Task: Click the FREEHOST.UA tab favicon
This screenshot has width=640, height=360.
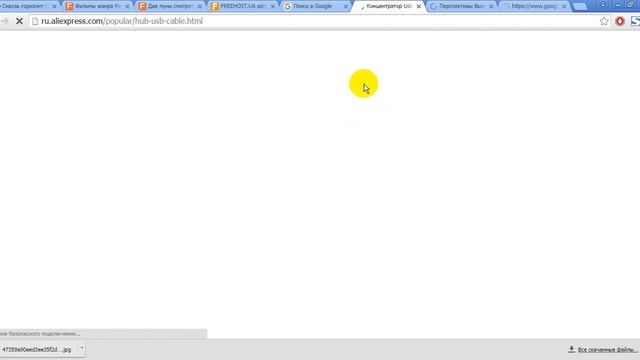Action: [215, 6]
